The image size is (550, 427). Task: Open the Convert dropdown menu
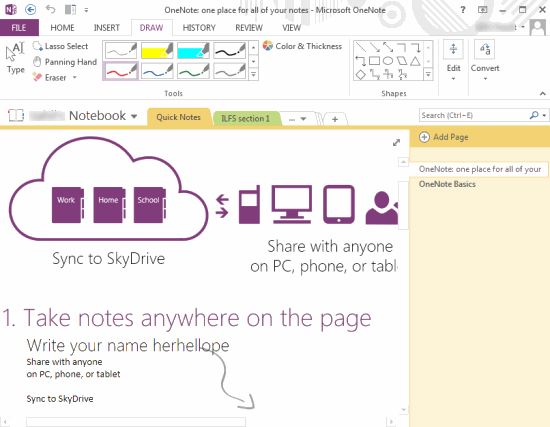point(485,60)
